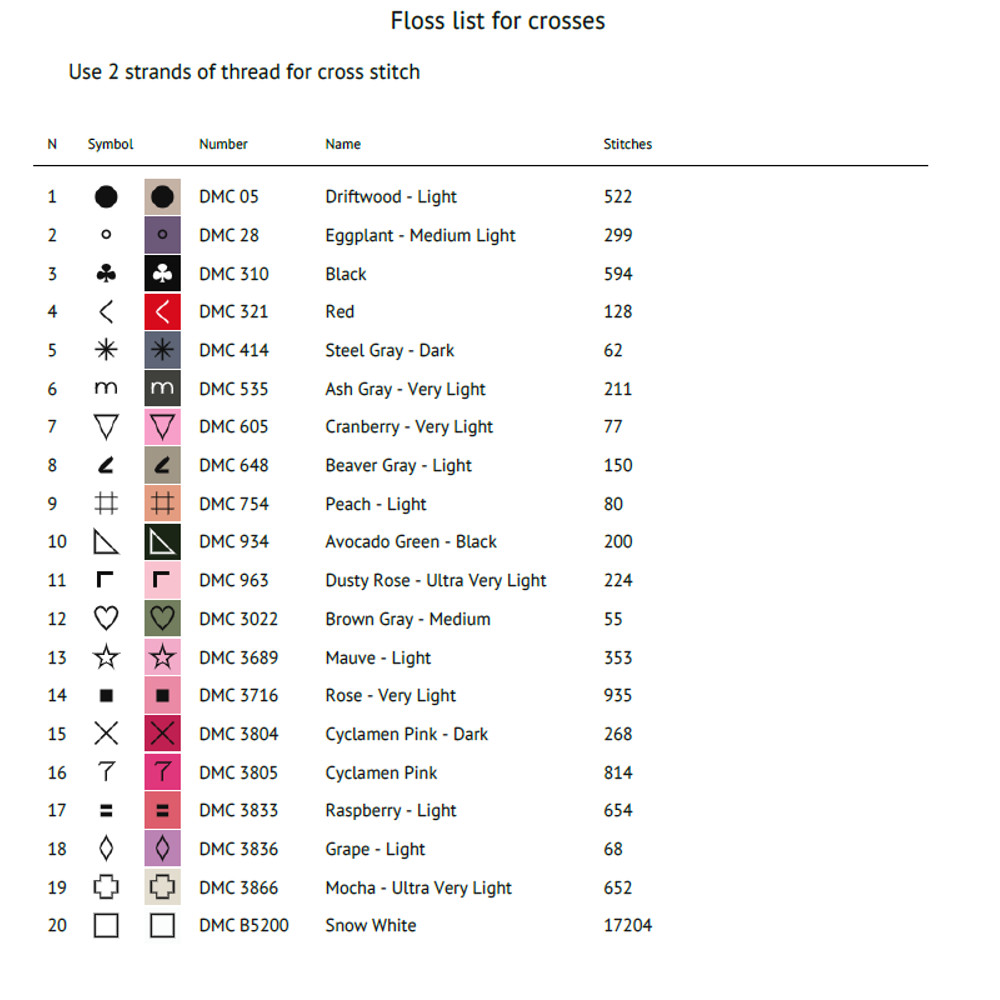The width and height of the screenshot is (1000, 1000).
Task: Click the club symbol for DMC 310
Action: [x=106, y=274]
